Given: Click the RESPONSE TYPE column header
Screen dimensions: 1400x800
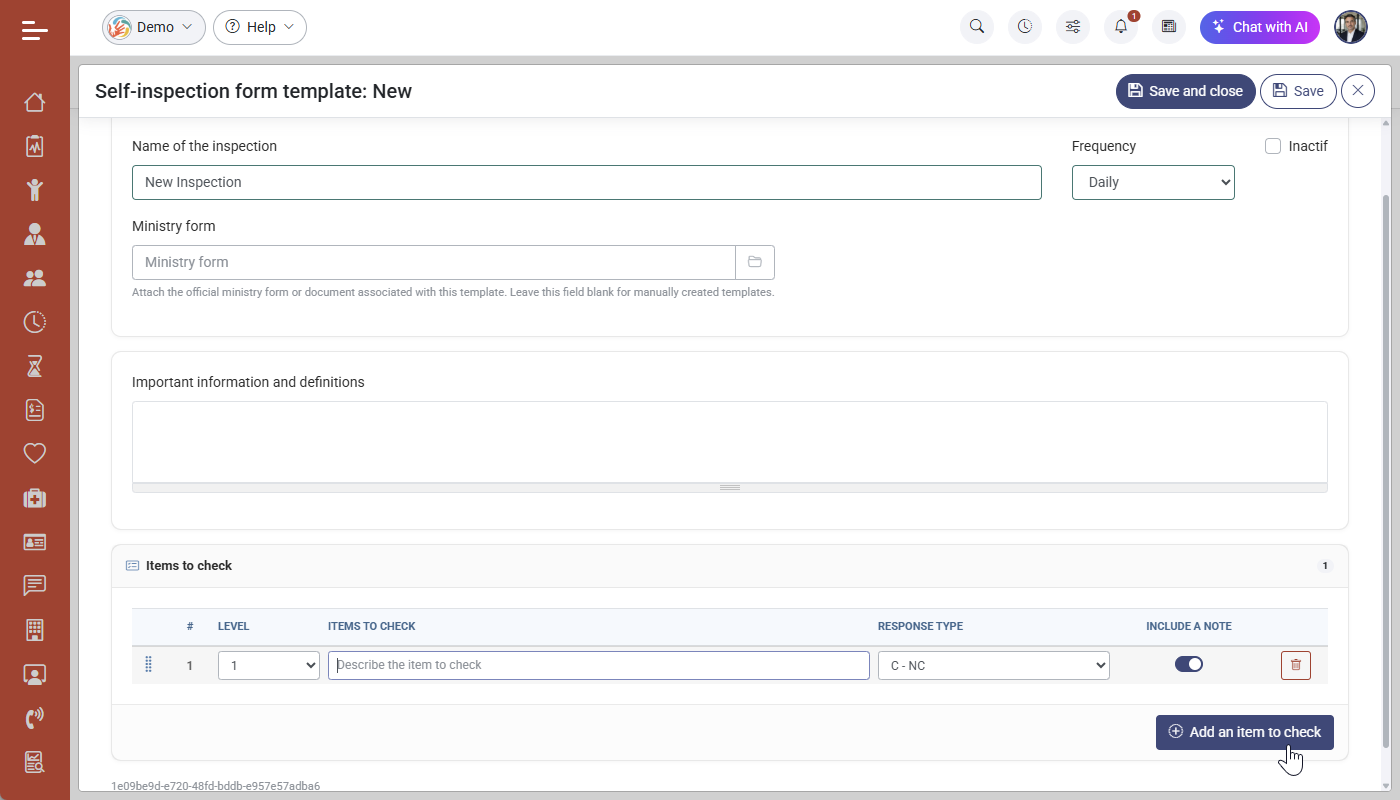Looking at the screenshot, I should (x=920, y=626).
